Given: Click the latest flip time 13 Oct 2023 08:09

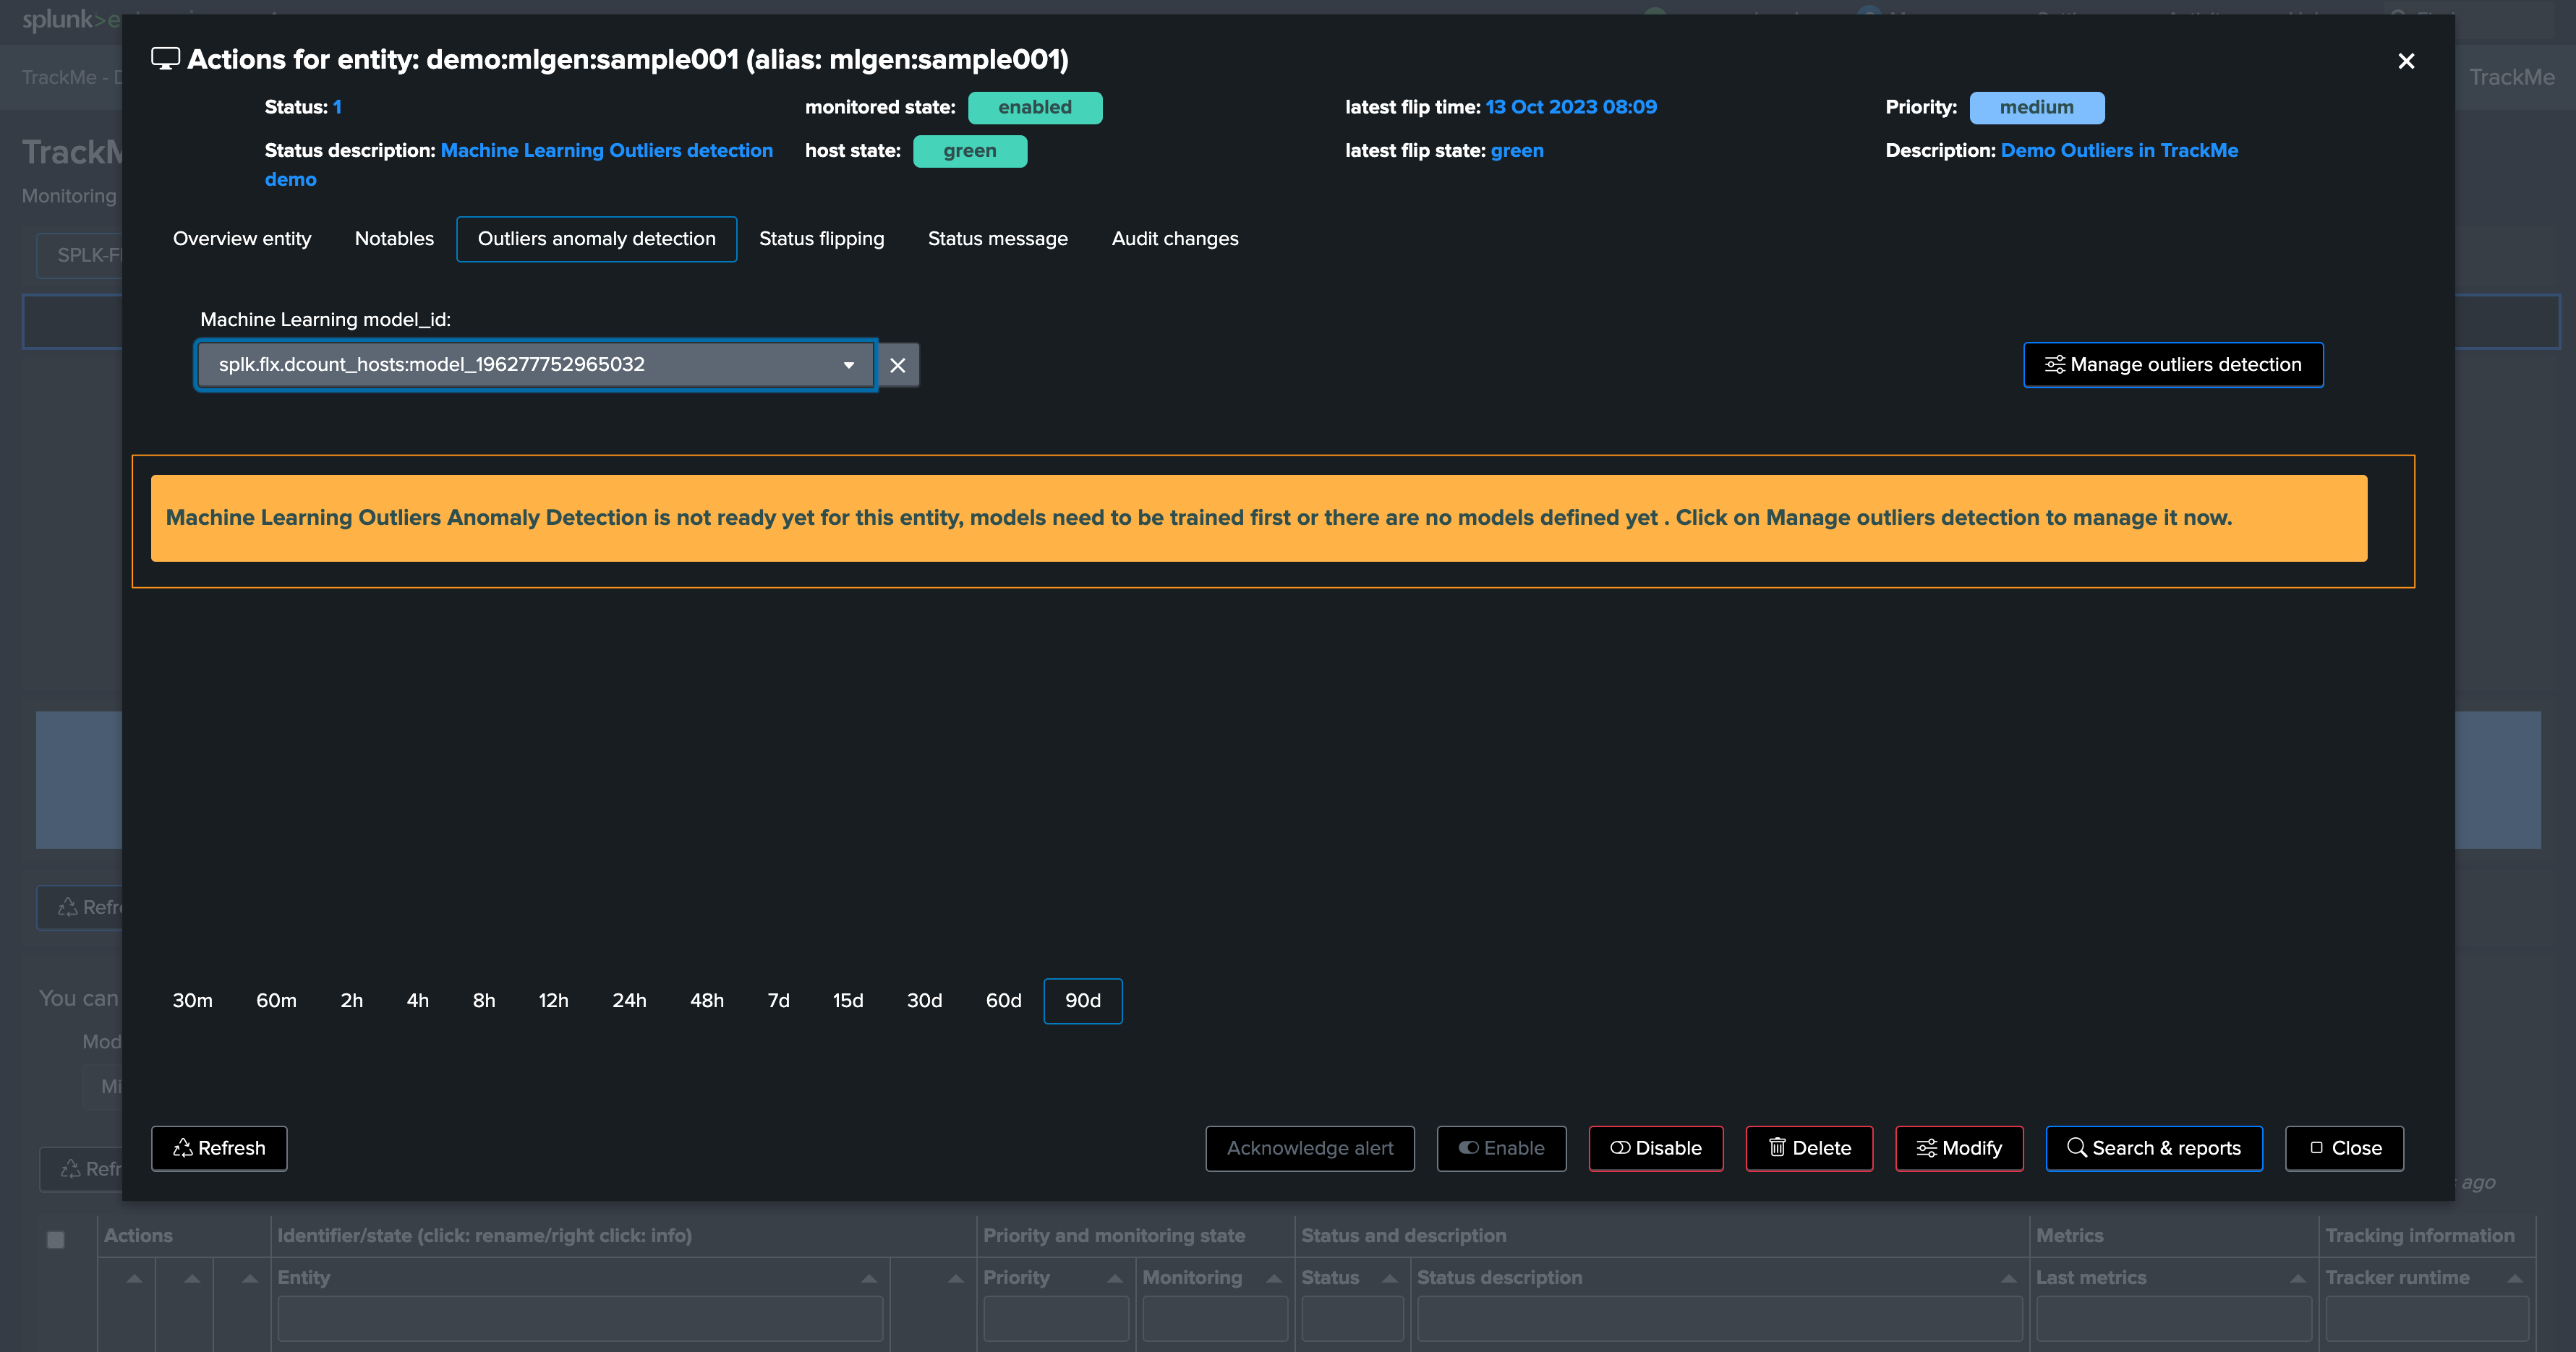Looking at the screenshot, I should tap(1571, 107).
